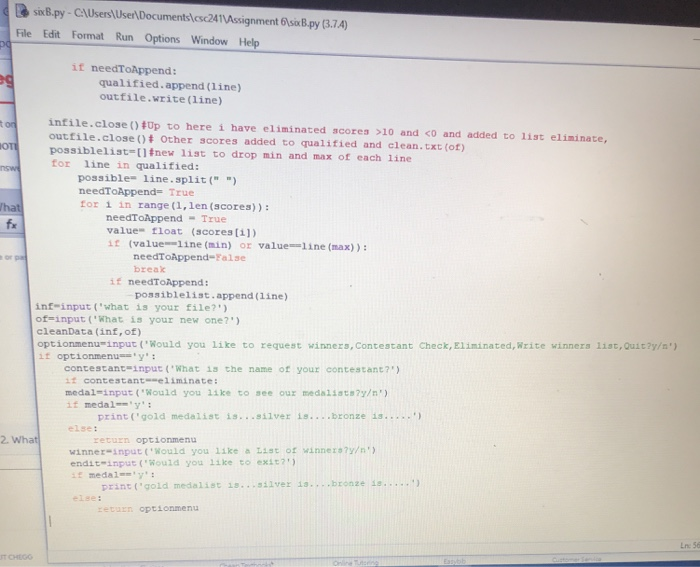This screenshot has height=567, width=700.
Task: Click the 'endit=input(...' line
Action: tap(183, 463)
